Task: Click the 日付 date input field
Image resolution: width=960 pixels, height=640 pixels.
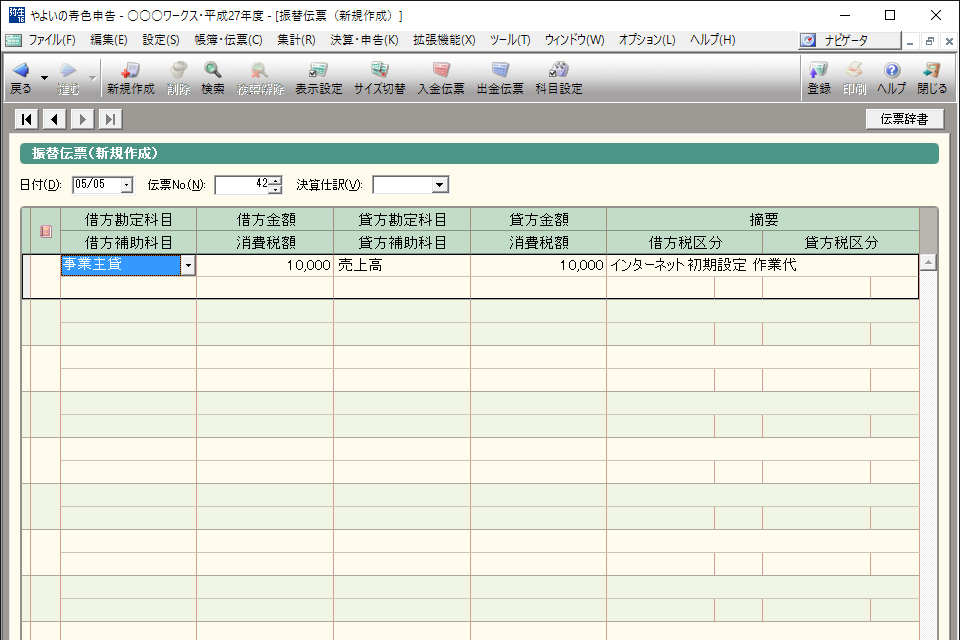Action: click(x=96, y=184)
